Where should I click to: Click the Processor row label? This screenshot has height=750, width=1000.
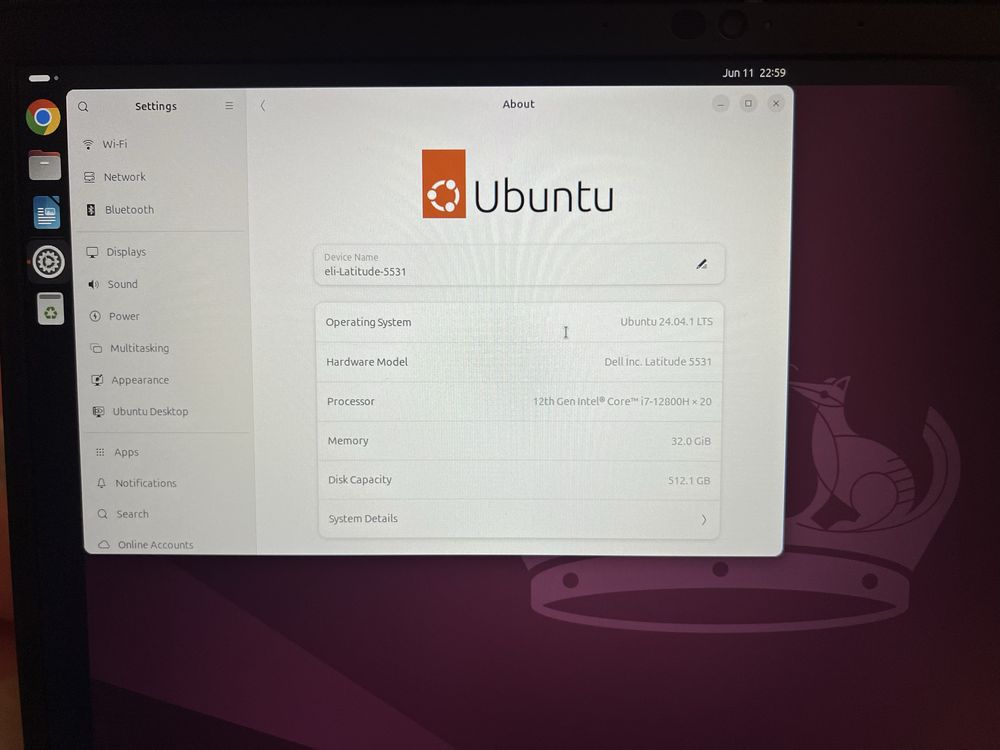(350, 402)
